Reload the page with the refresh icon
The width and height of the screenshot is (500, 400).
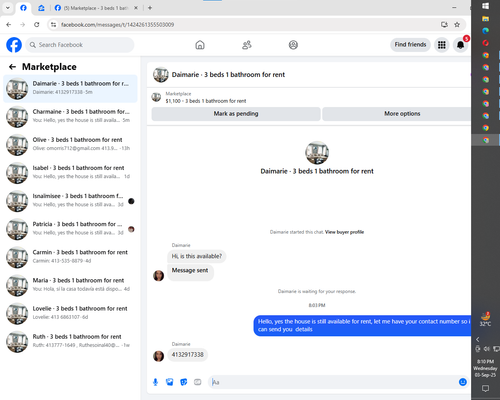(37, 24)
